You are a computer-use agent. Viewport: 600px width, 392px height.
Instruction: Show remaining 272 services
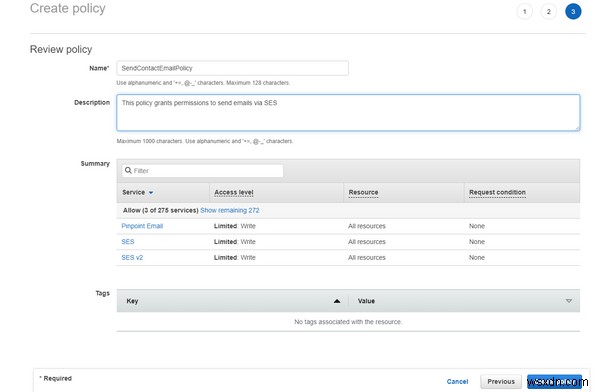[x=230, y=210]
